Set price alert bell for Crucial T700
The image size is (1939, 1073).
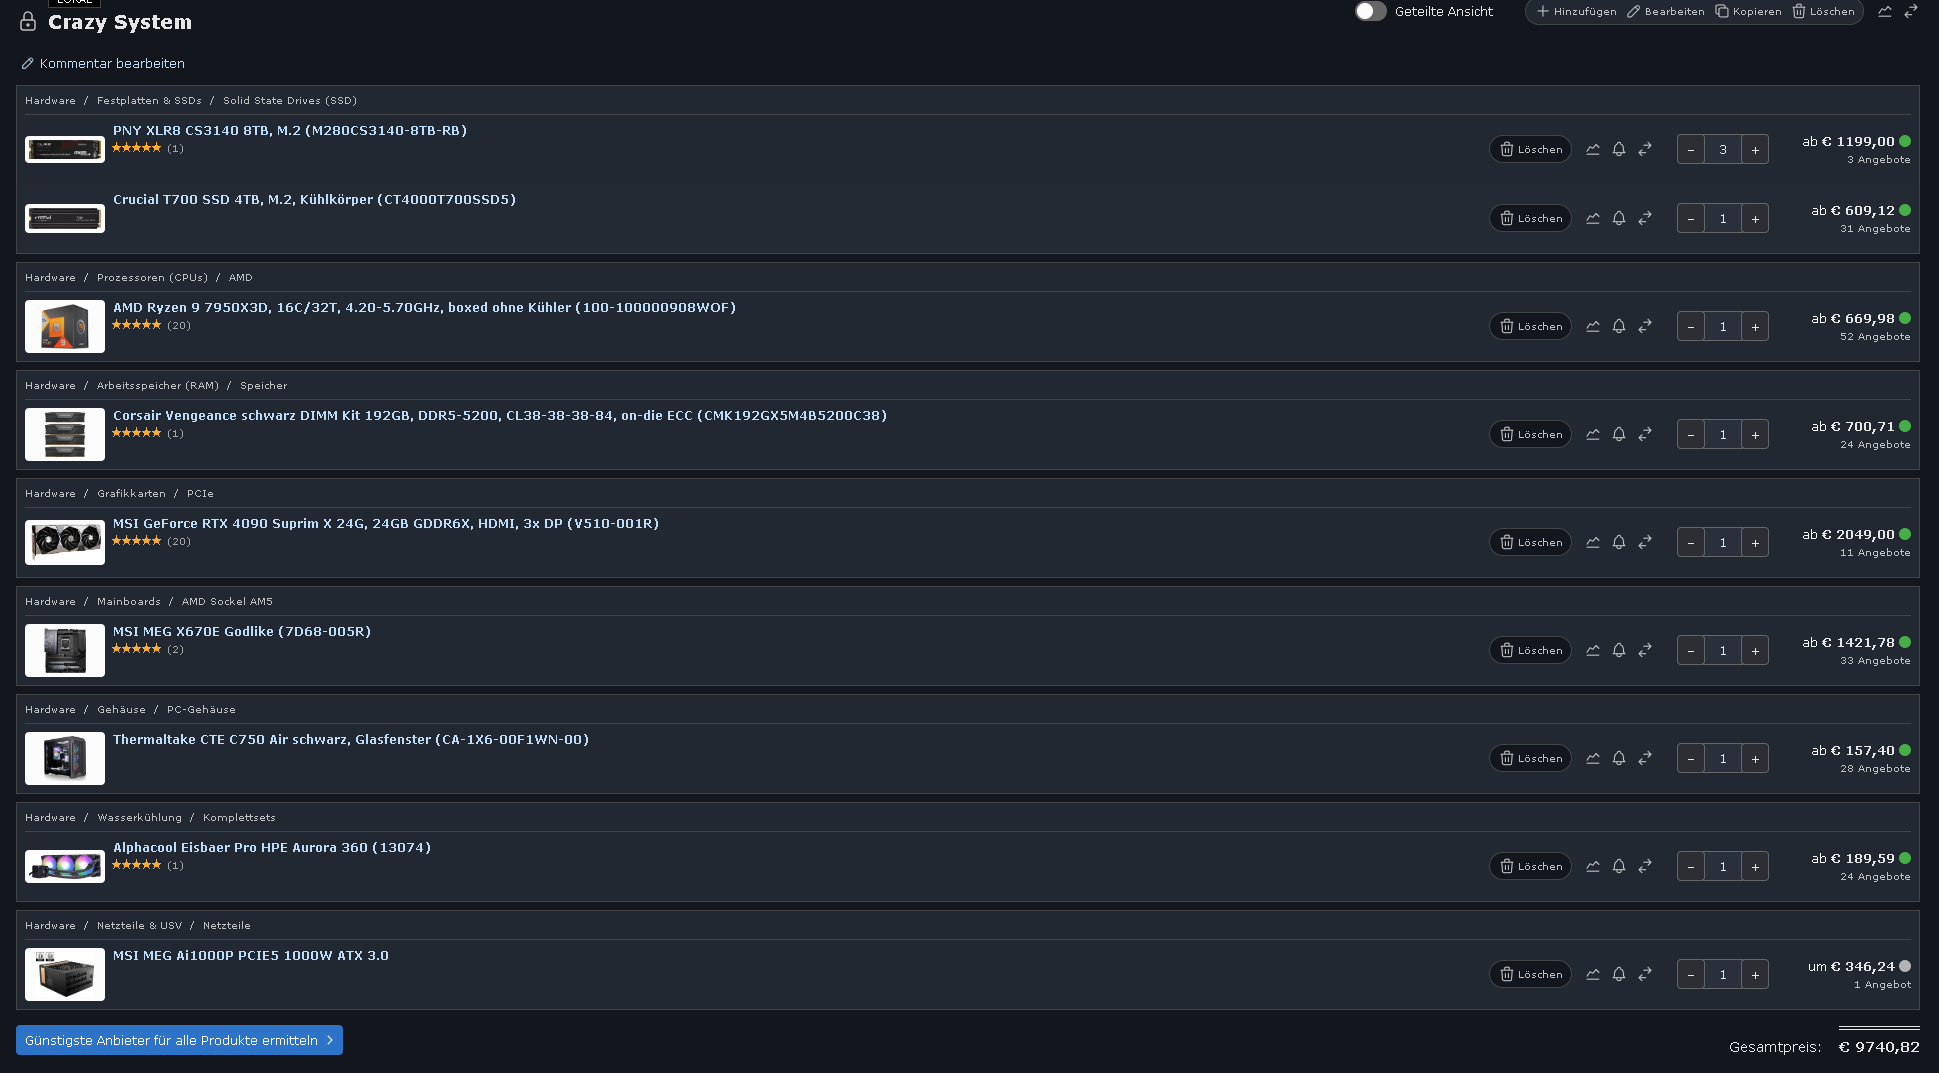coord(1619,218)
